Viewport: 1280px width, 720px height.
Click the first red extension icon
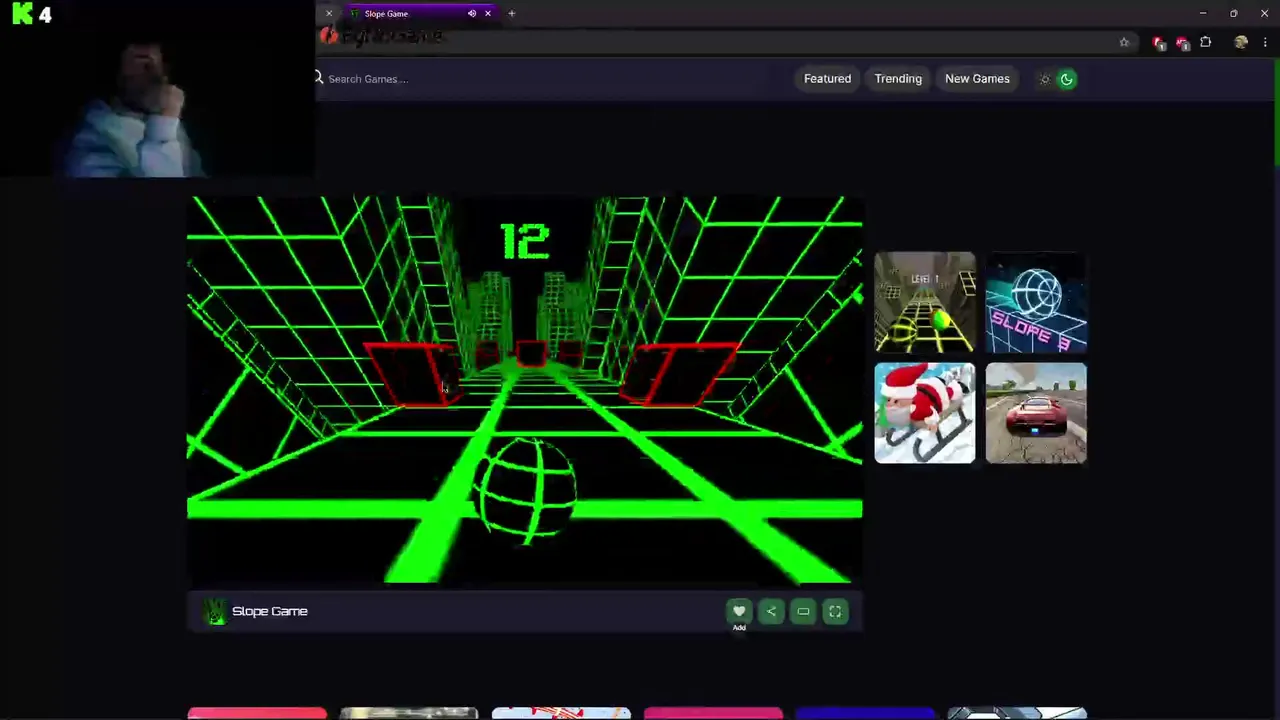1159,43
